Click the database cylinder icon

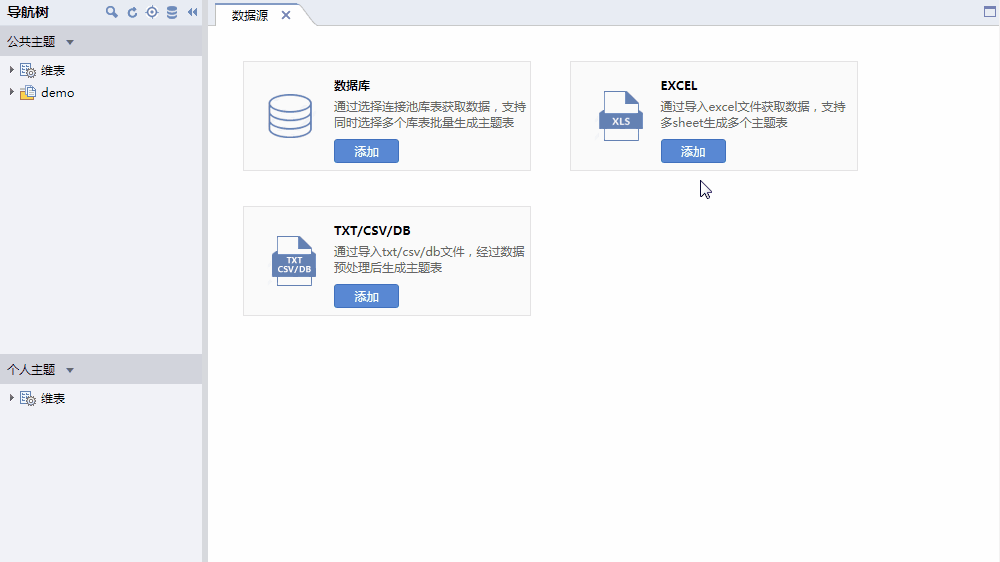[290, 115]
